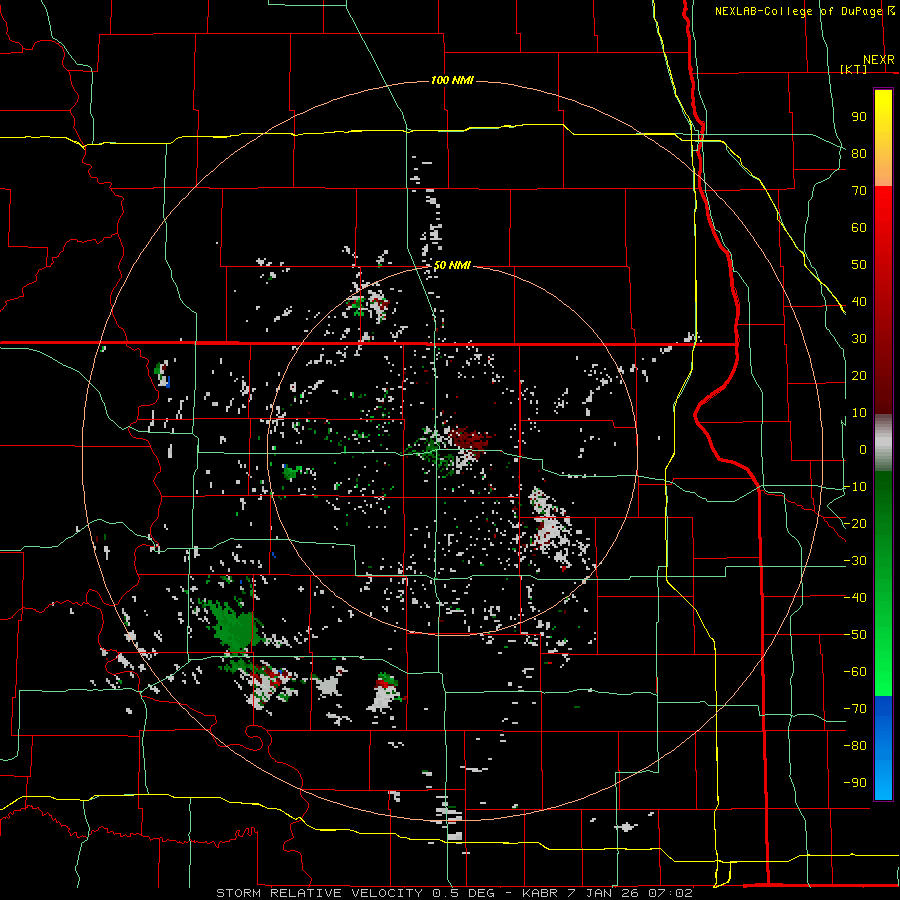The height and width of the screenshot is (900, 900).
Task: Click the '50 NMI' range ring label
Action: coord(452,265)
